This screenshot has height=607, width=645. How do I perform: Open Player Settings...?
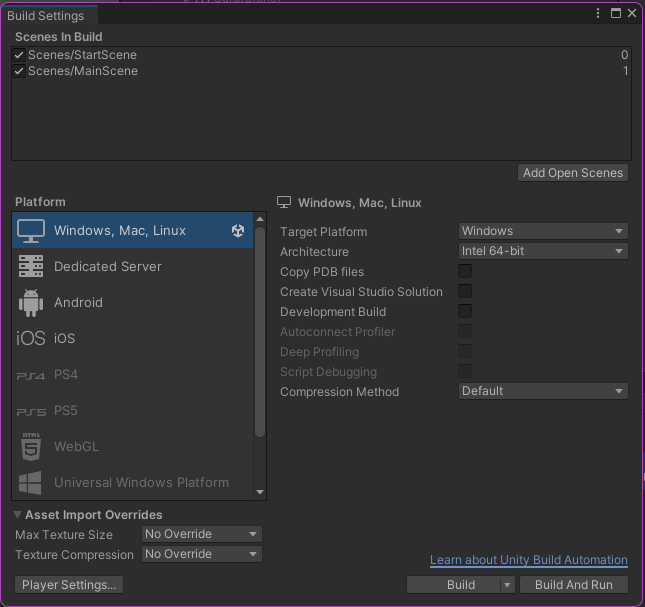pyautogui.click(x=69, y=585)
